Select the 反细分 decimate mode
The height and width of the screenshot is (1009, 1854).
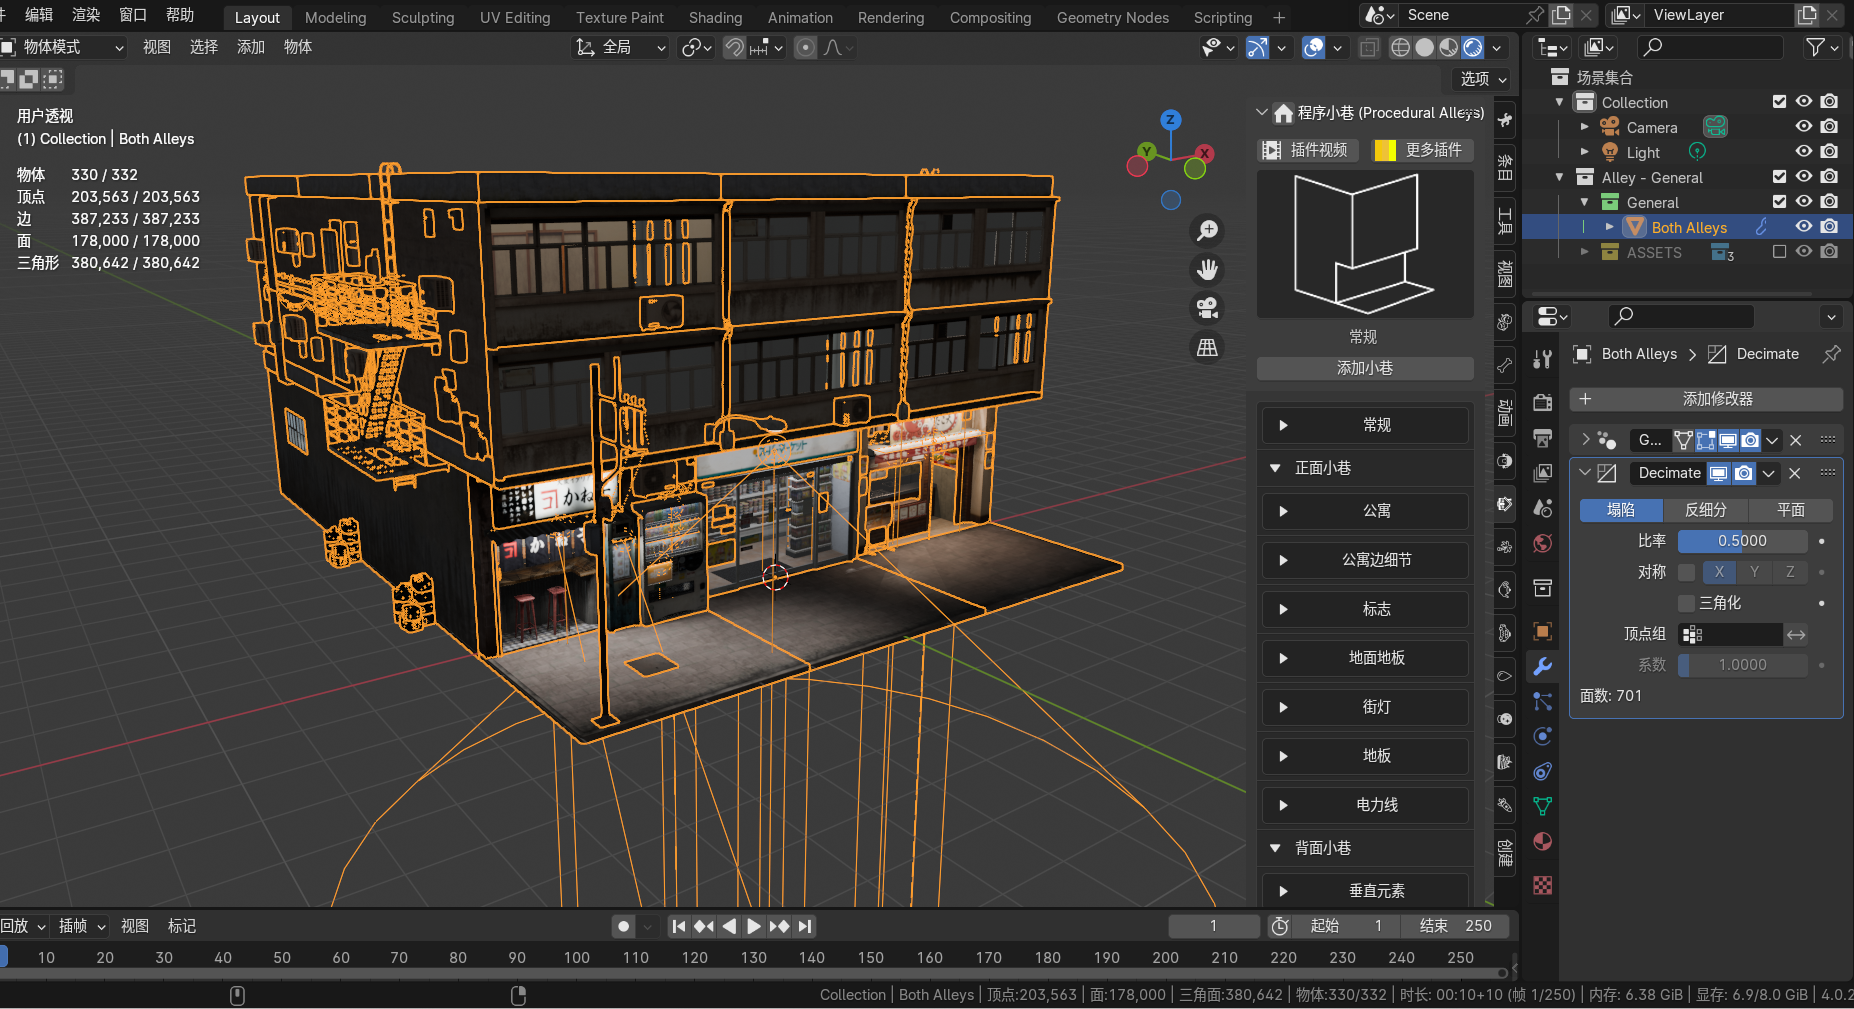[1706, 510]
